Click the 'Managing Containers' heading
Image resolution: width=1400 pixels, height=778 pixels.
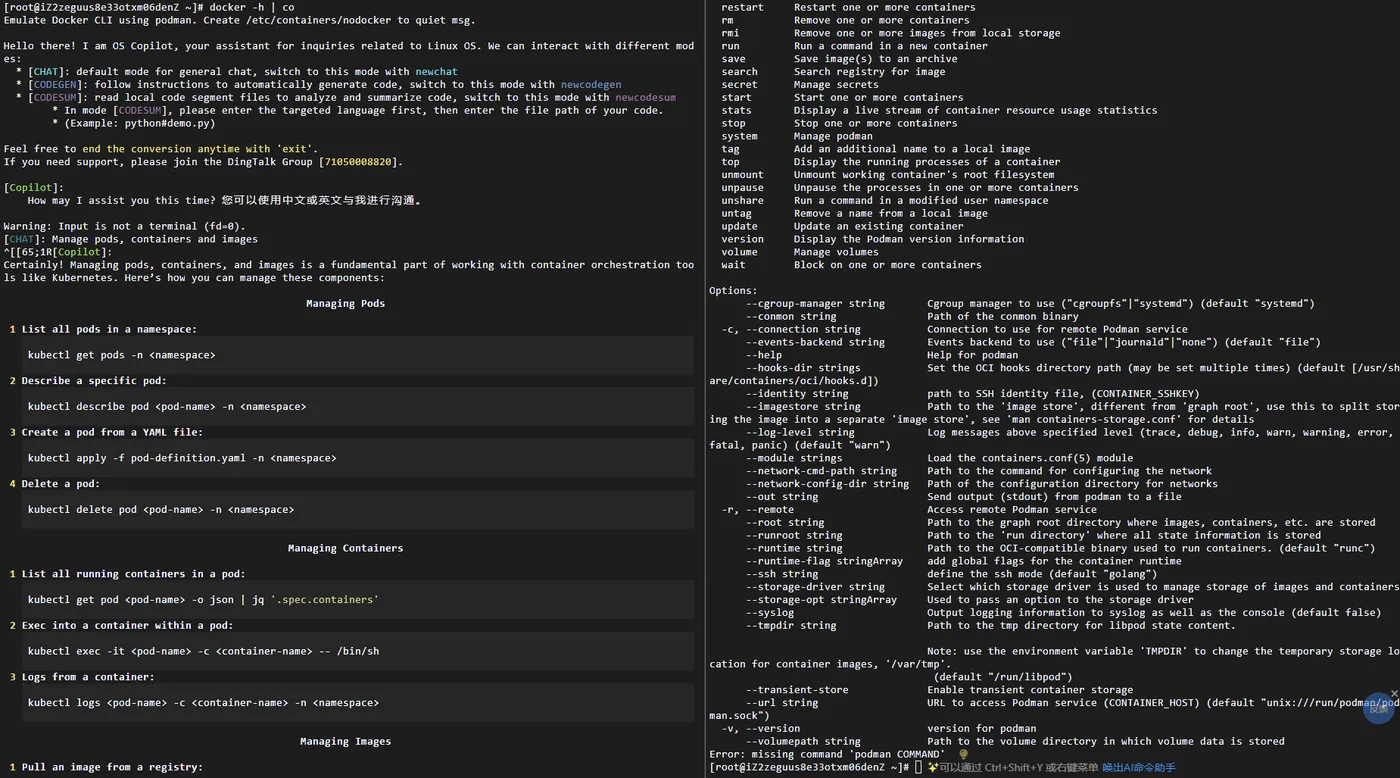click(x=345, y=549)
